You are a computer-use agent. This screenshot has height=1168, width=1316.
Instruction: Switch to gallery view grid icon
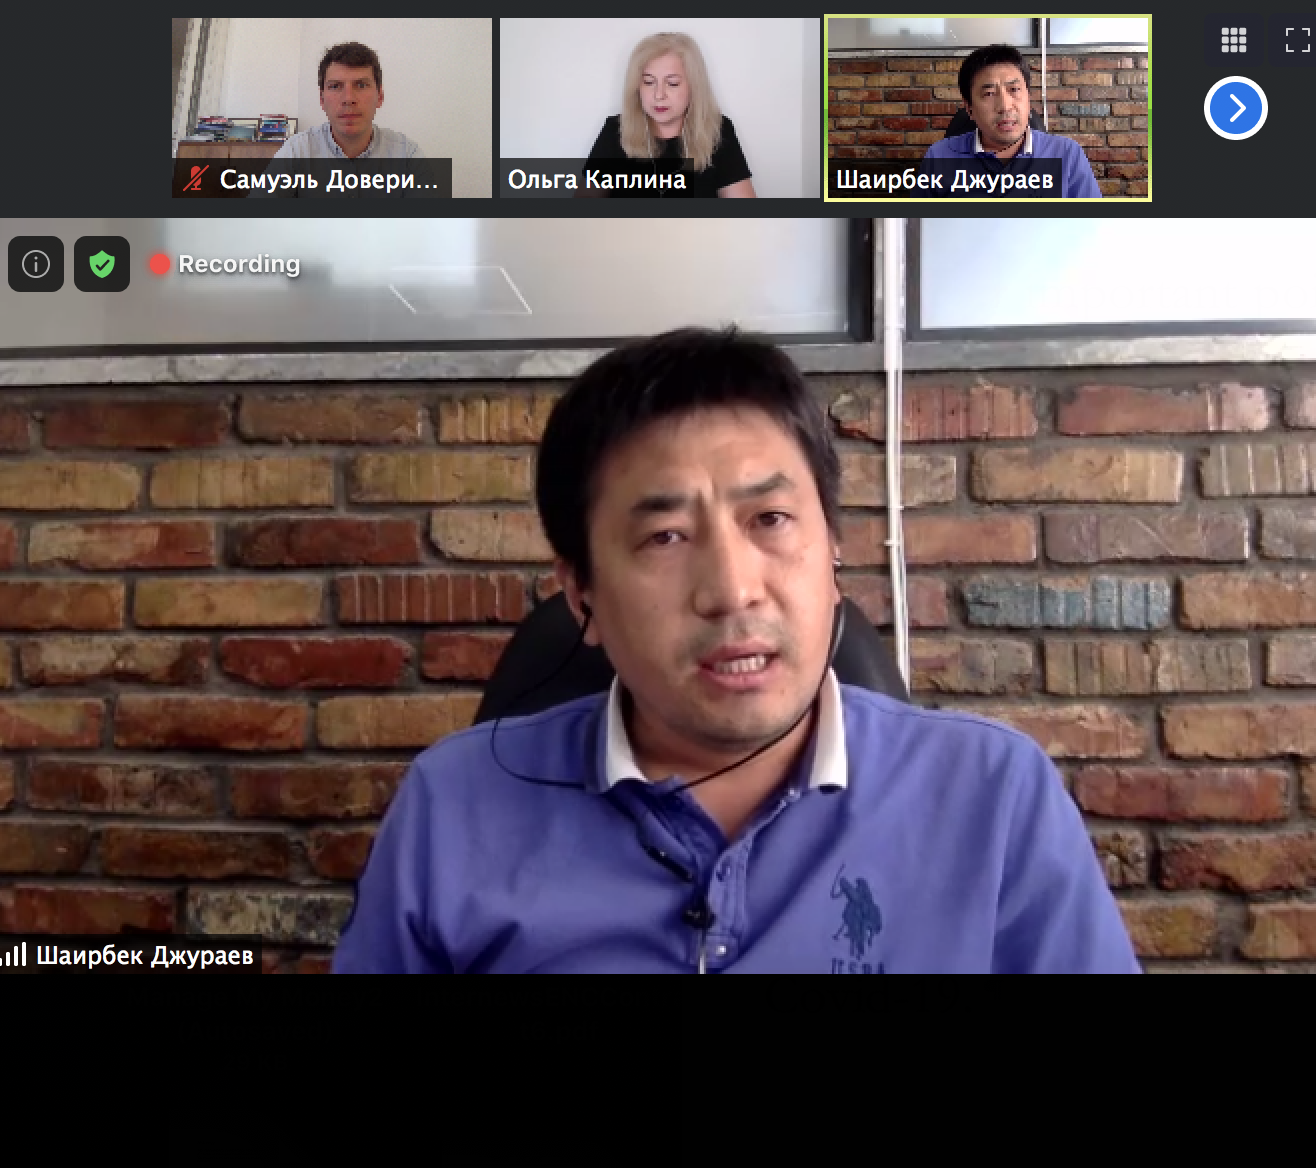(x=1234, y=40)
